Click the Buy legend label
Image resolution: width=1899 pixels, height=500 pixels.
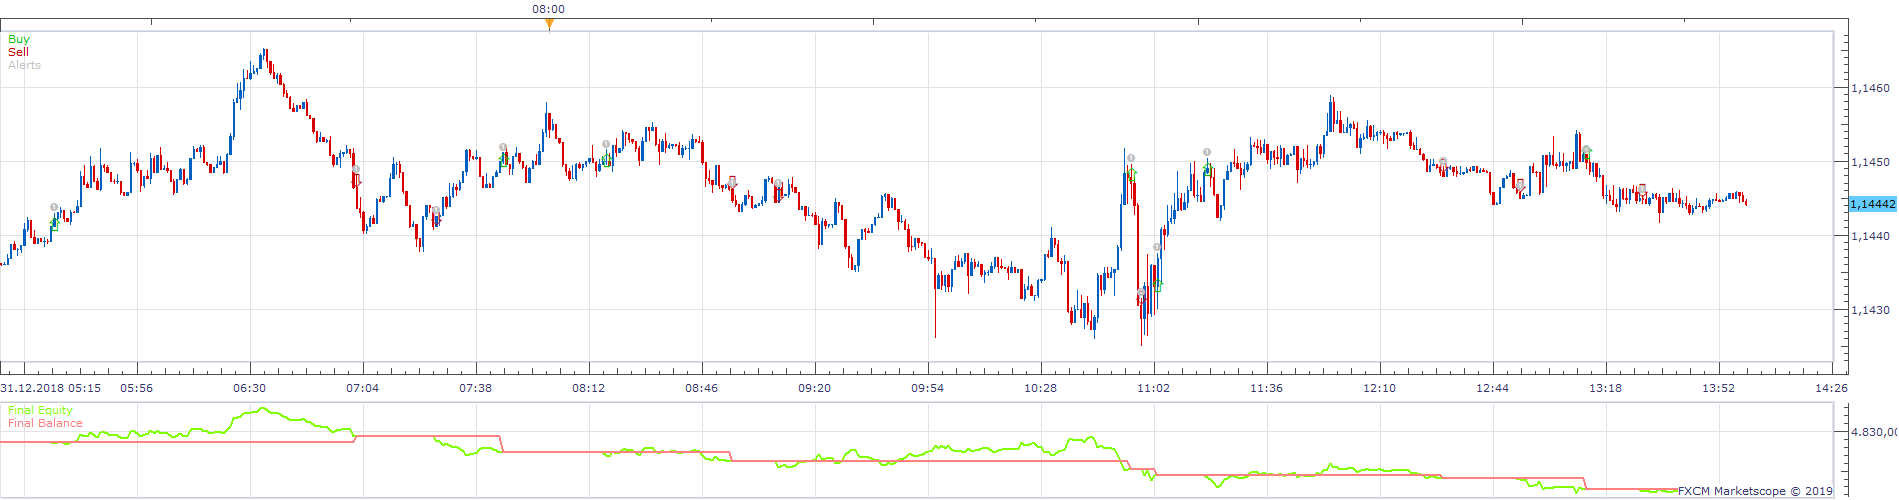pyautogui.click(x=19, y=39)
